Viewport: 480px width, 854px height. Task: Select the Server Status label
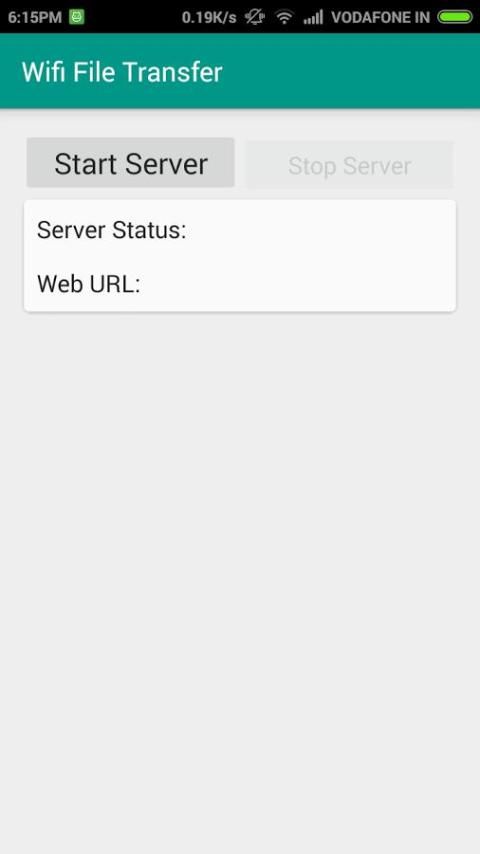[x=112, y=230]
